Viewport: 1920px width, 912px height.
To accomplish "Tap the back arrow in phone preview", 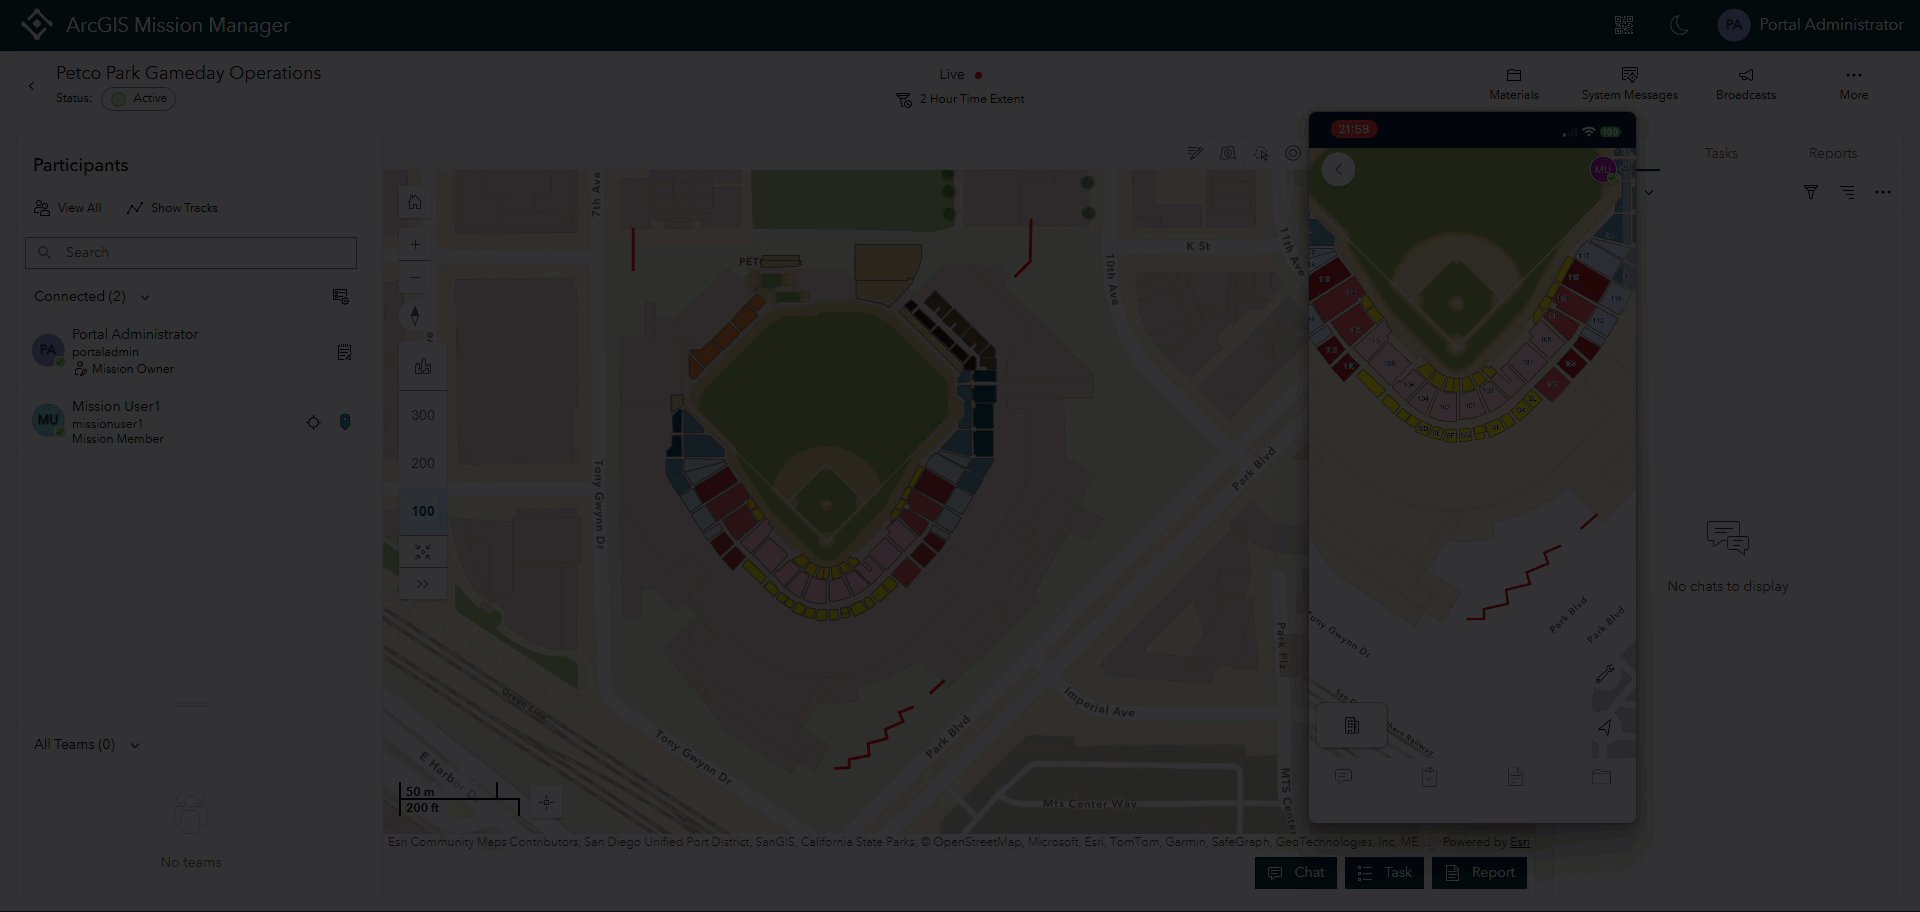I will pyautogui.click(x=1339, y=169).
